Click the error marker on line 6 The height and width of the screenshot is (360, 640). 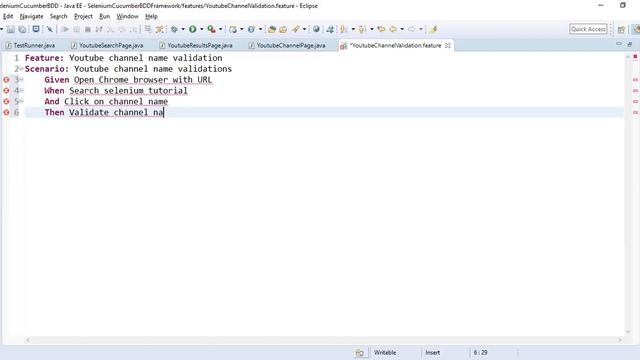click(7, 112)
